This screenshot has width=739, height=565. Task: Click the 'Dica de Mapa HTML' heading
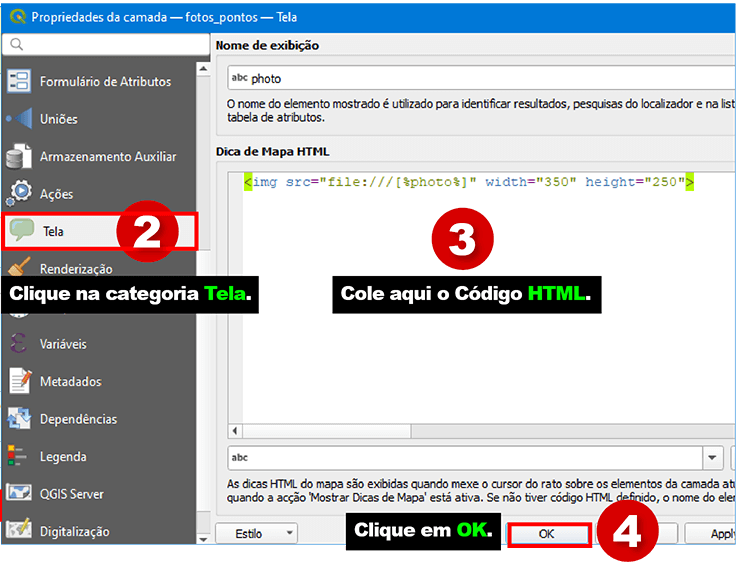pos(272,152)
